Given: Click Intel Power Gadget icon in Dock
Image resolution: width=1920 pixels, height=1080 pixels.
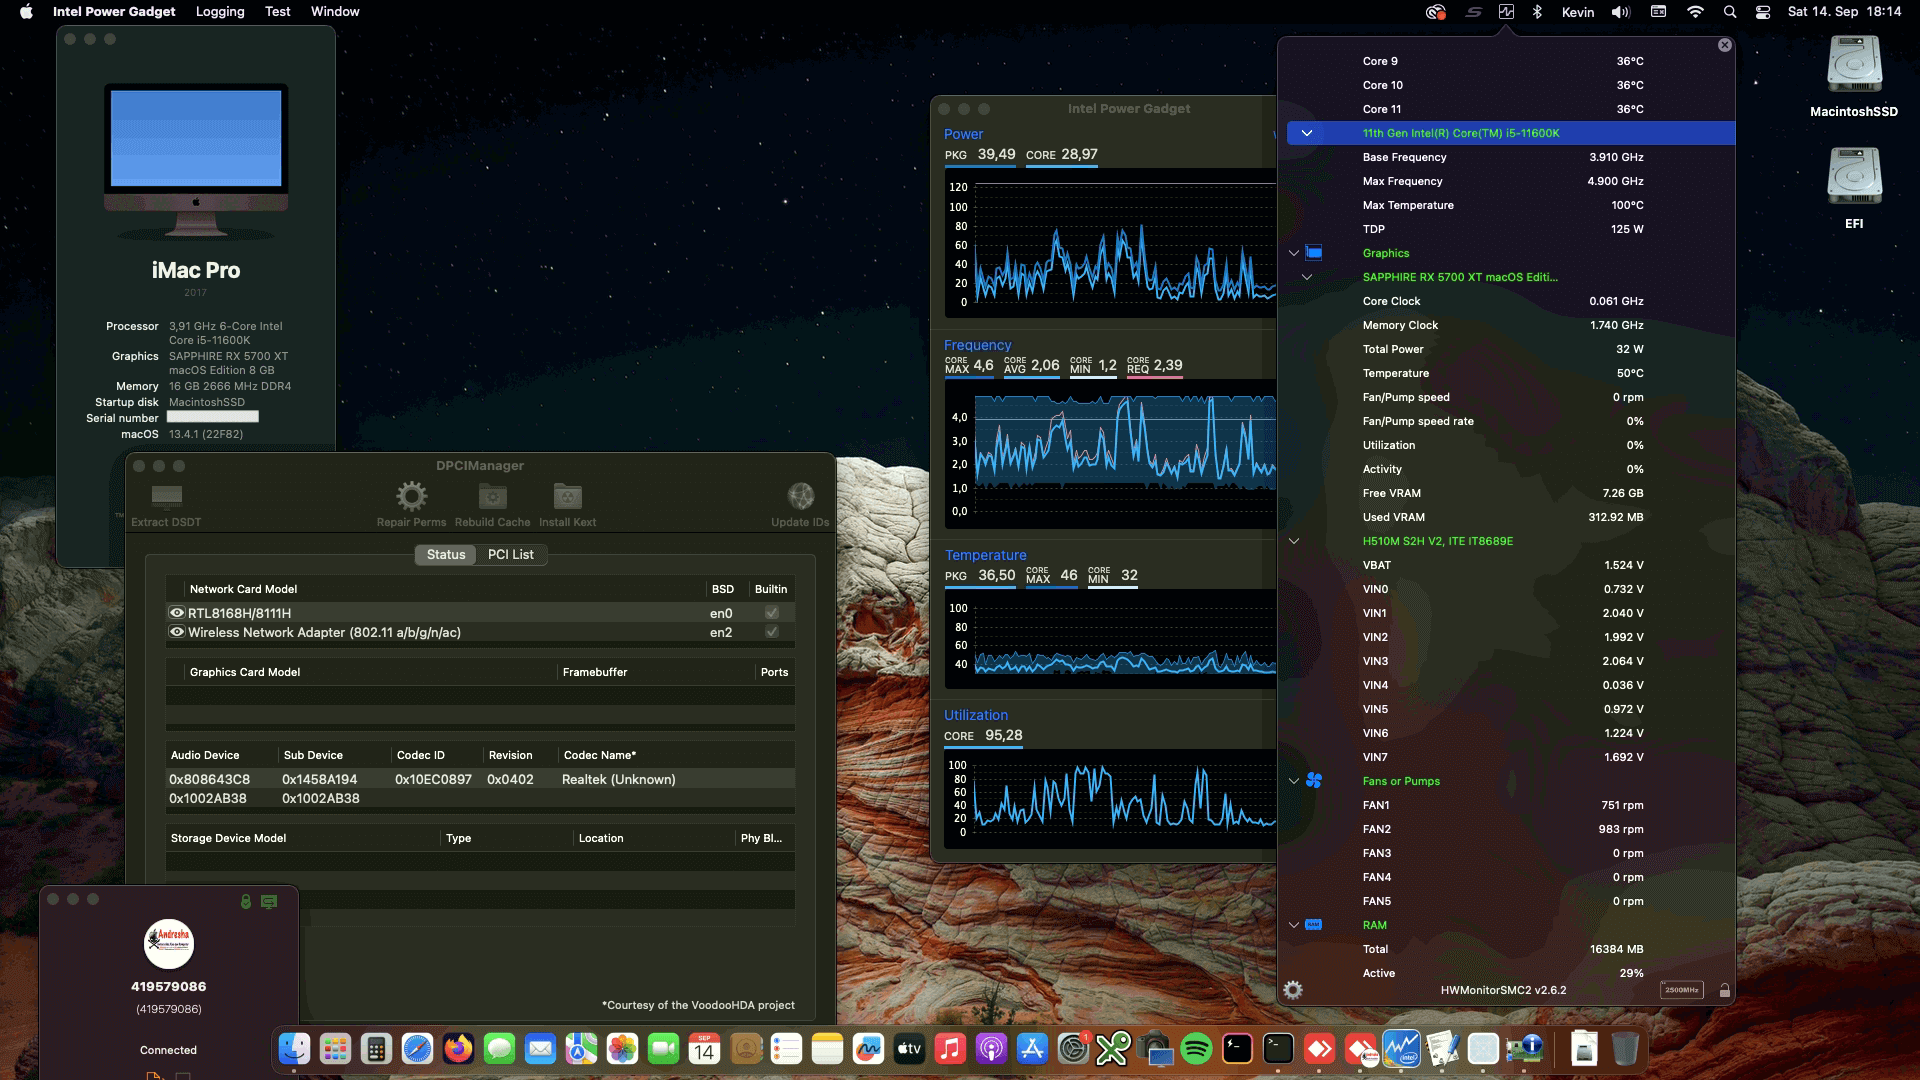Looking at the screenshot, I should click(x=1401, y=1048).
